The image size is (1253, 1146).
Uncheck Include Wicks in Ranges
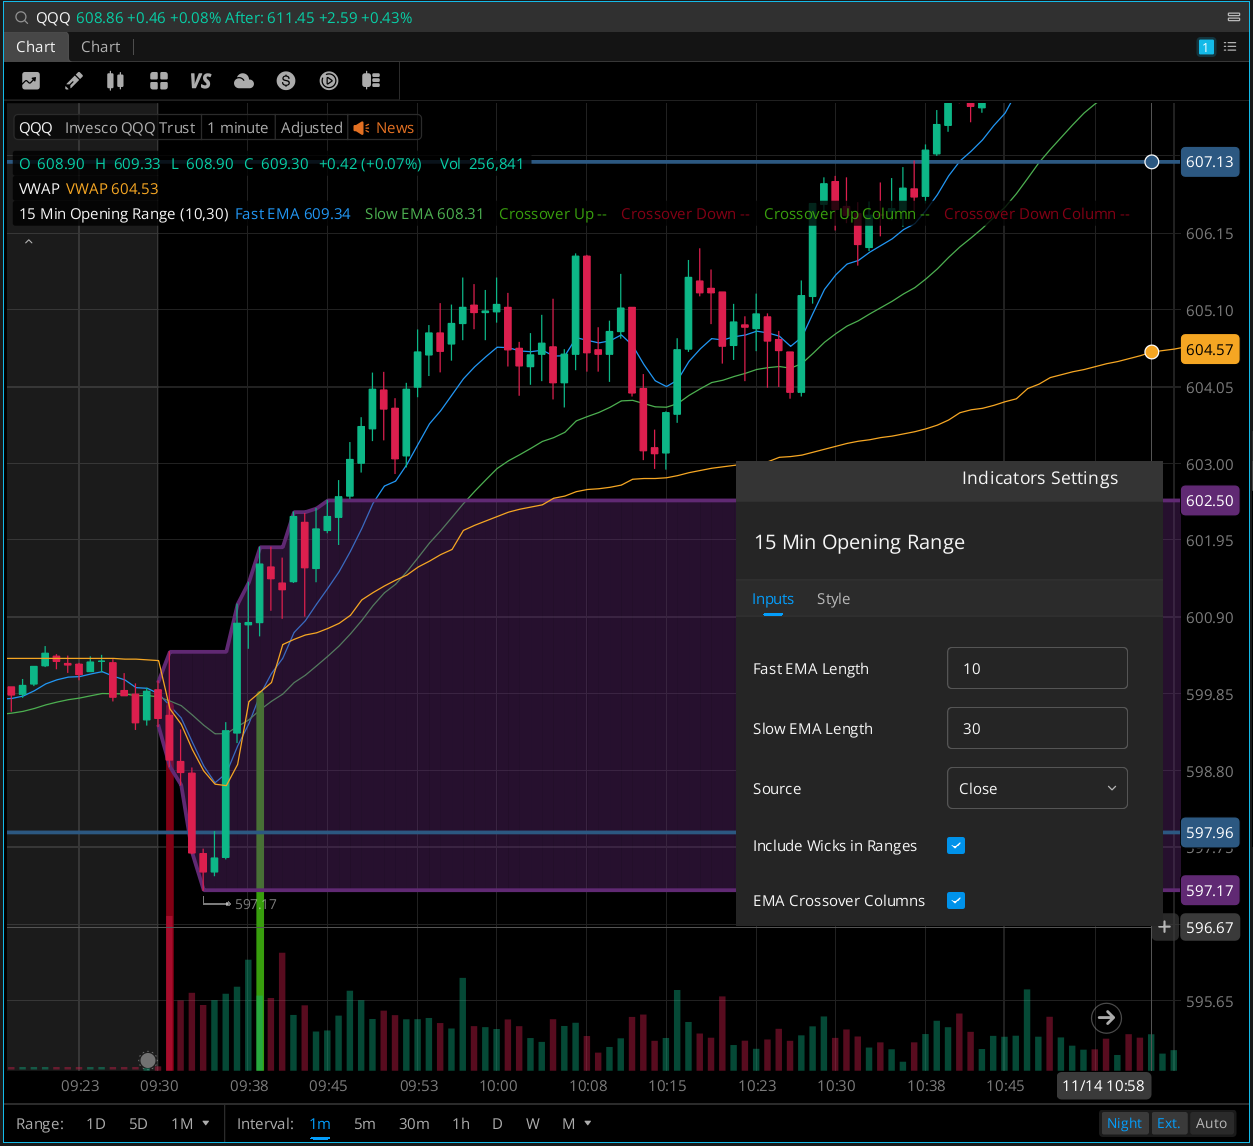(x=956, y=846)
